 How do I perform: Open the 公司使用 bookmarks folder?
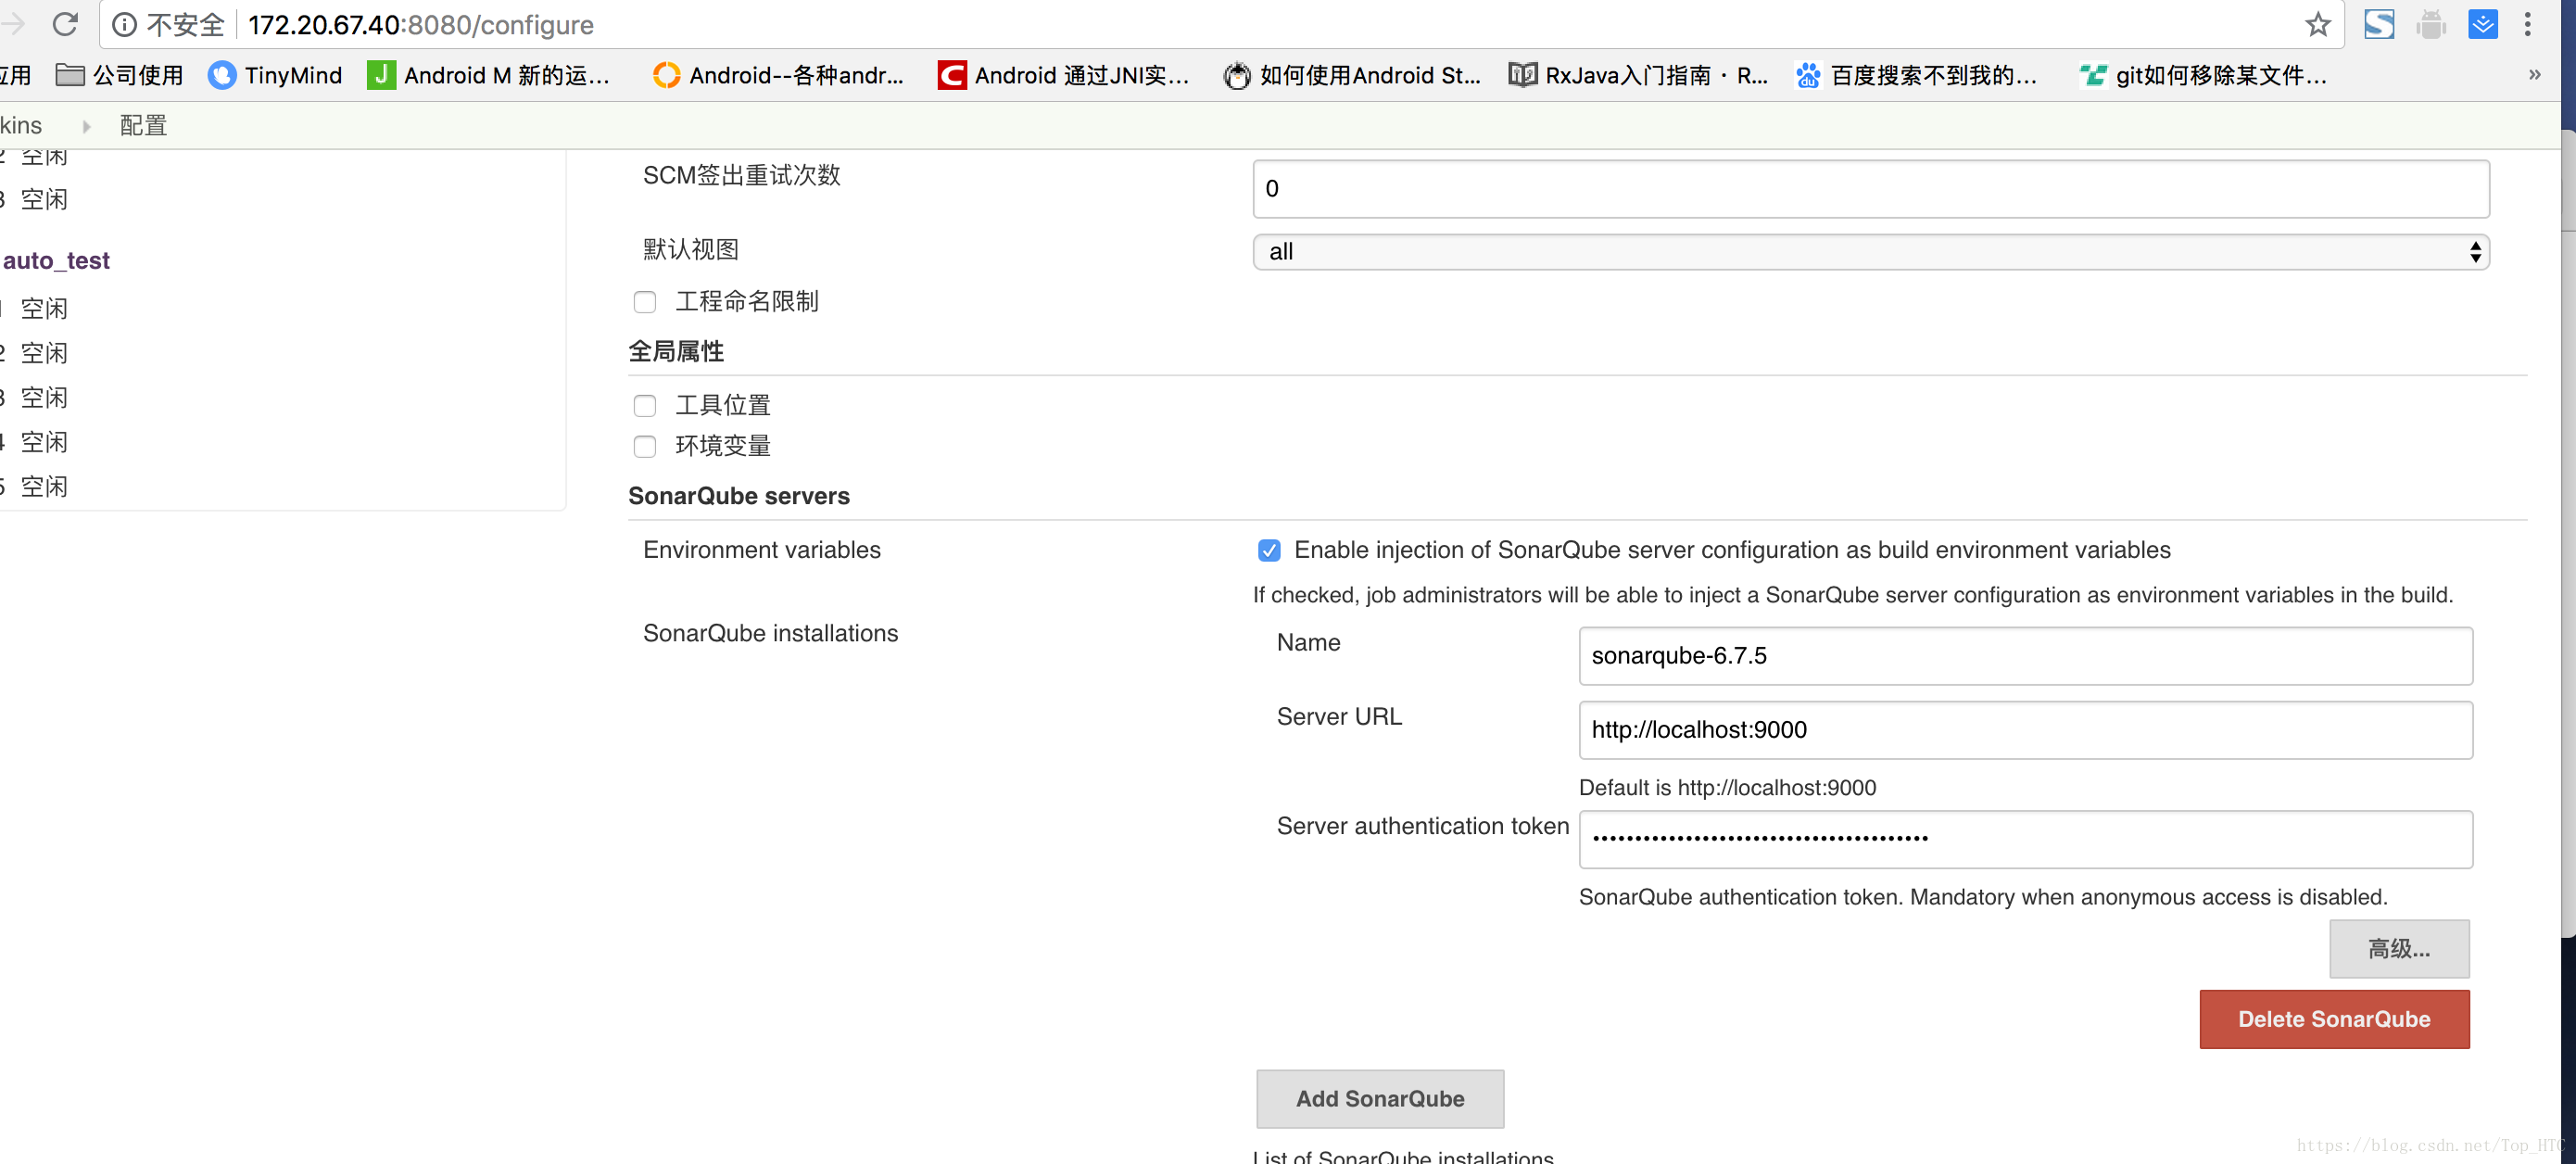[x=120, y=75]
